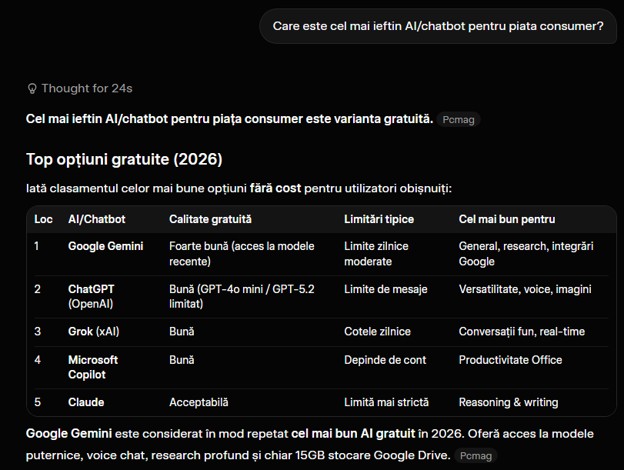Screen dimensions: 624x470
Task: Click the "Productivitate Office" cell
Action: click(510, 360)
